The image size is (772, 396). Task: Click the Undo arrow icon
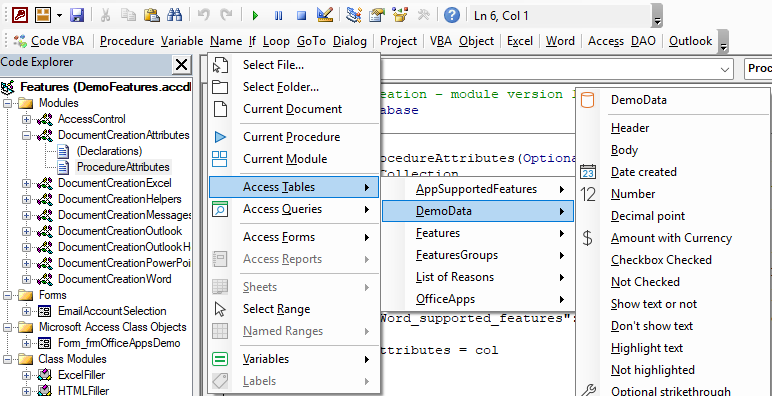click(203, 15)
